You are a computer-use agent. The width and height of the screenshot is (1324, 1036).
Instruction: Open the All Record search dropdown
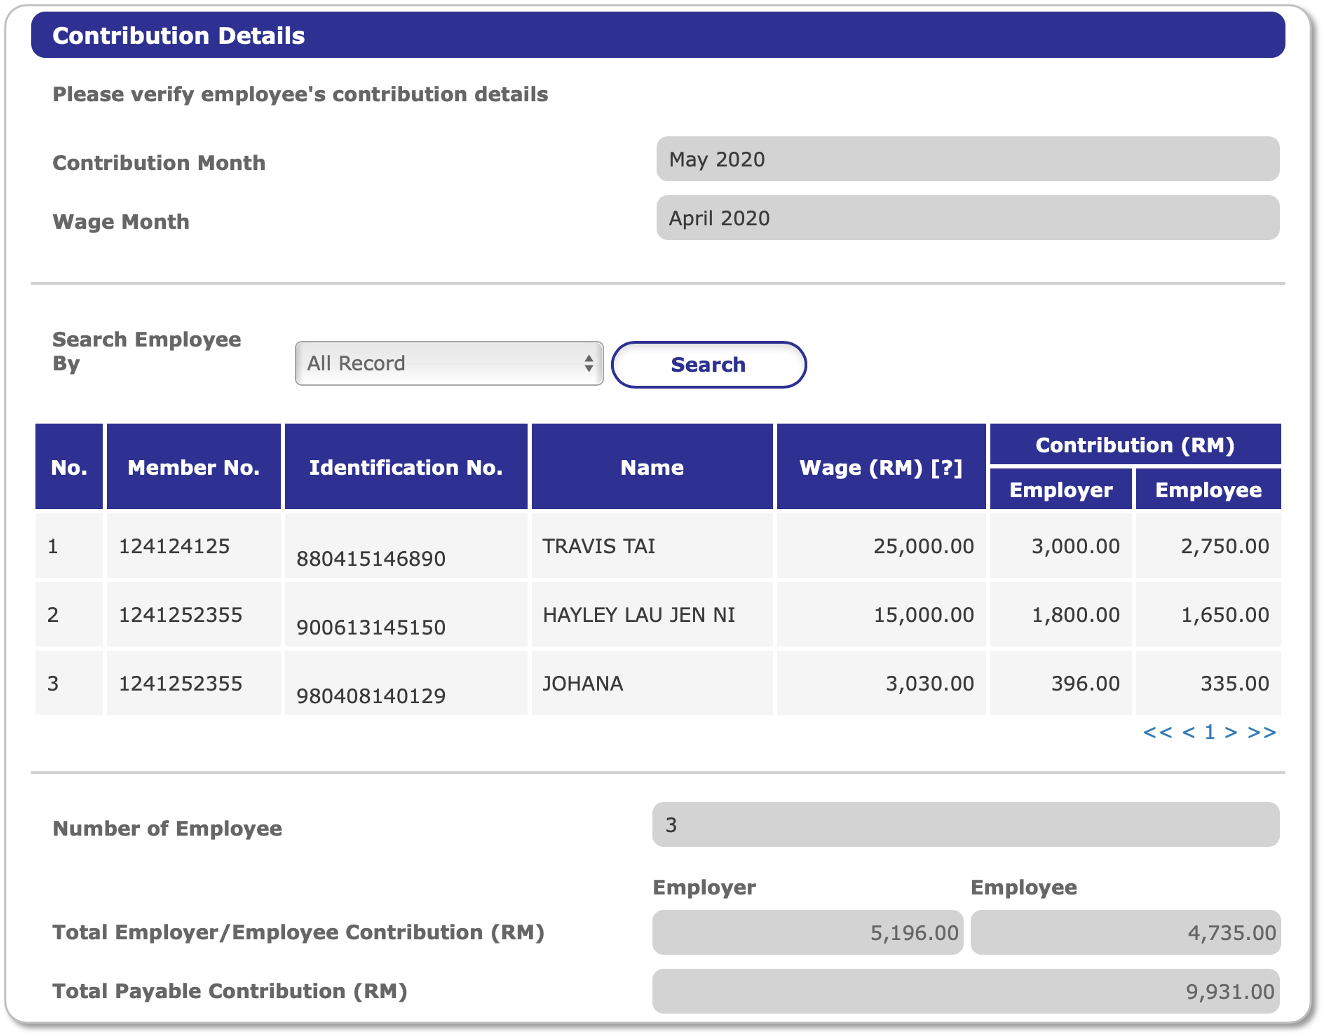click(449, 363)
